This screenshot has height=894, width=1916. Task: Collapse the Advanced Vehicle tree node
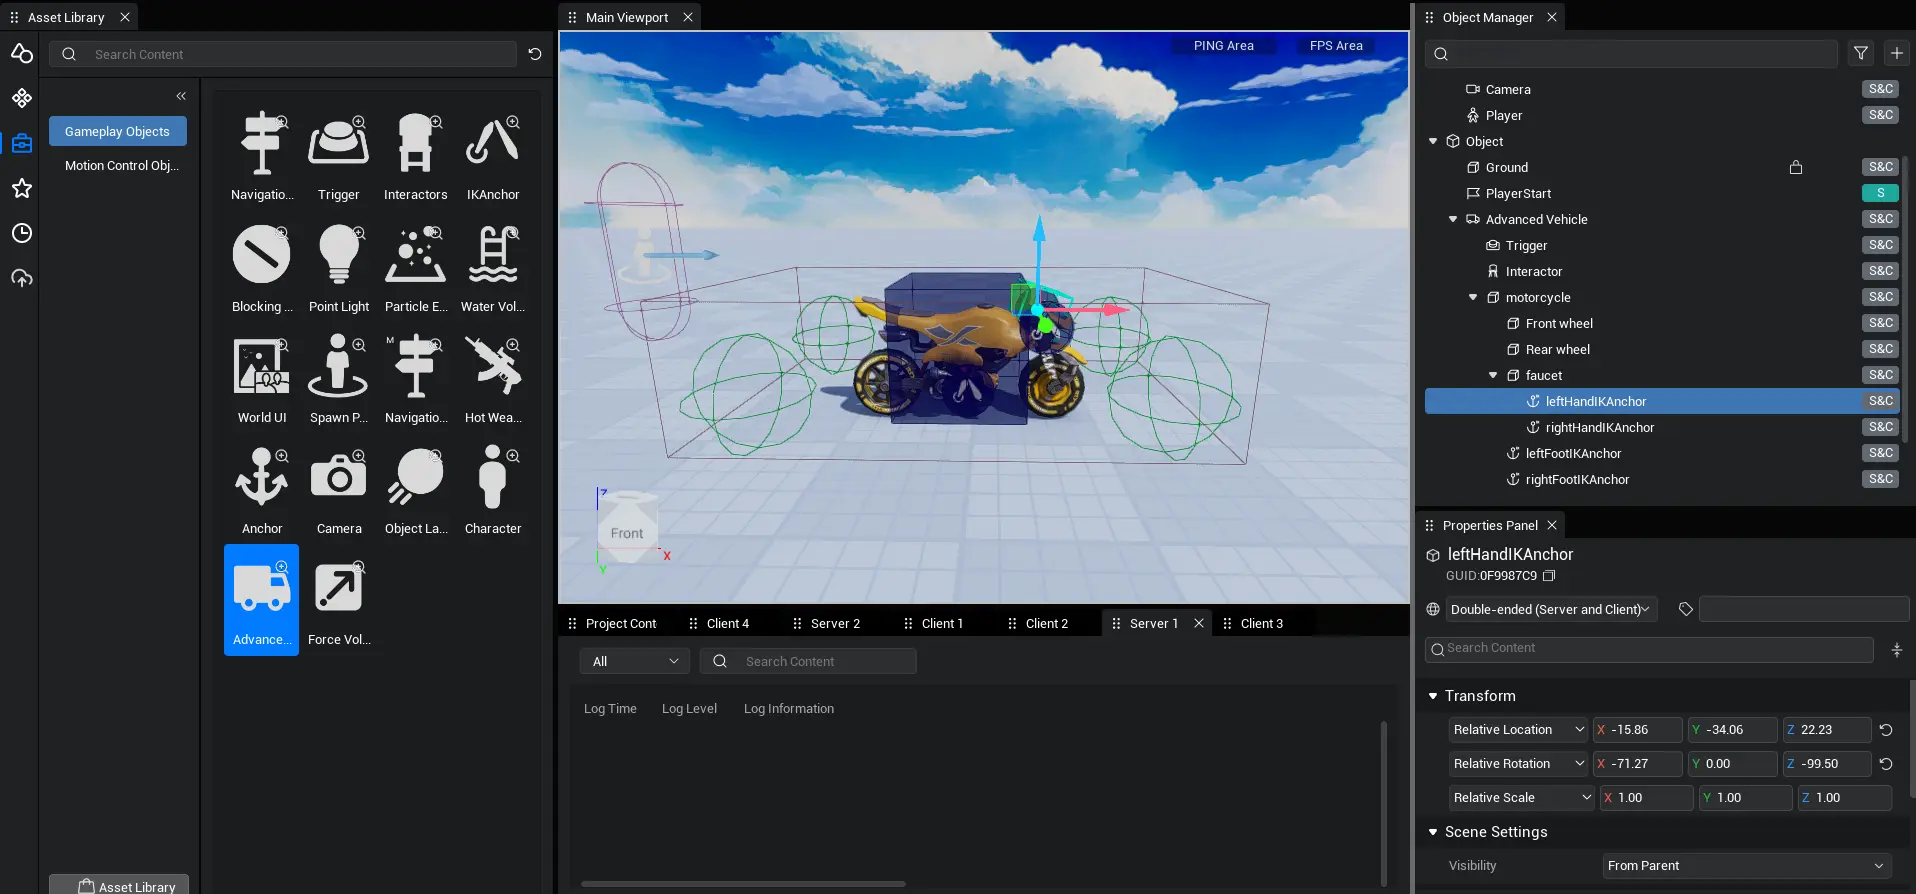1453,219
